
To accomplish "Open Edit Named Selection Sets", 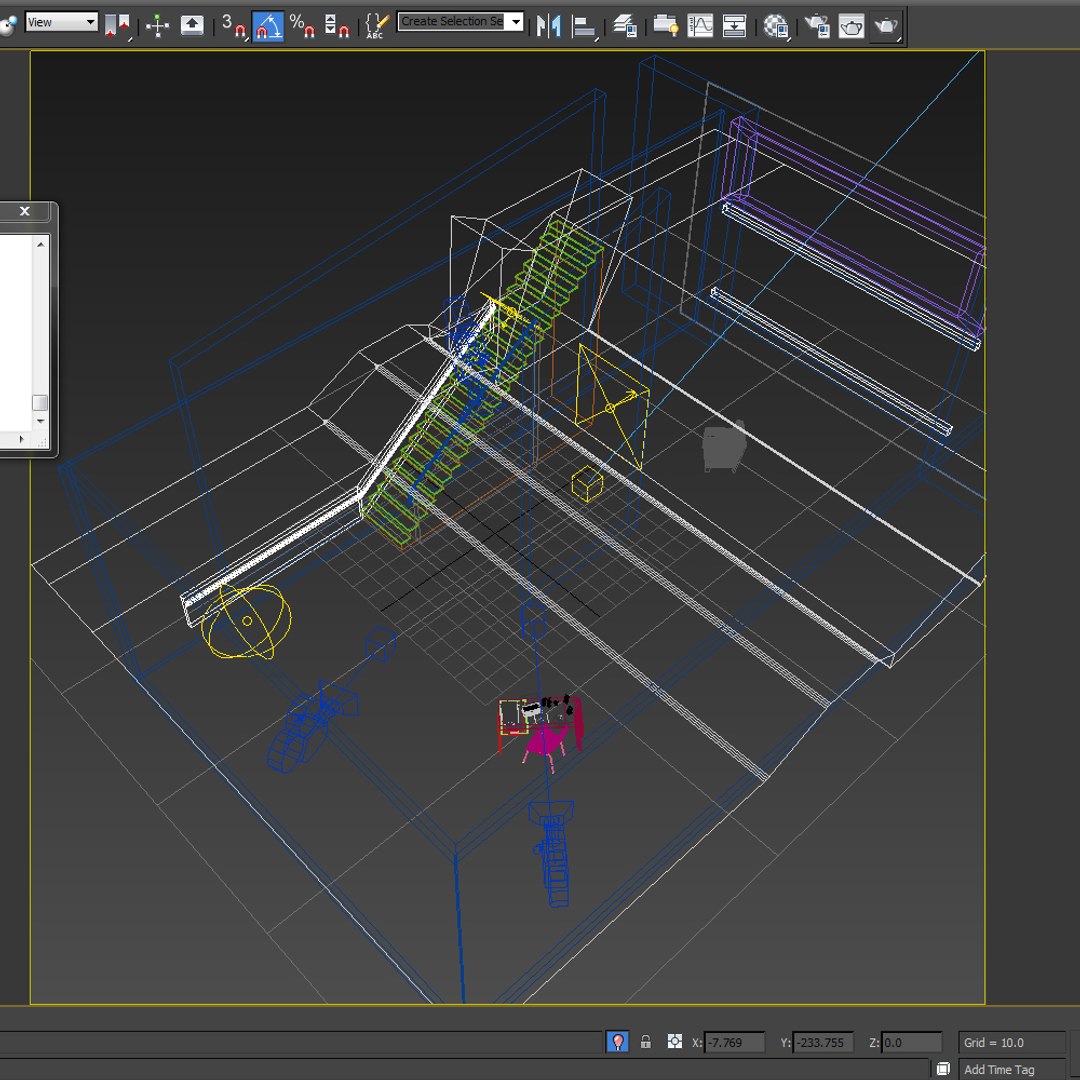I will 377,26.
